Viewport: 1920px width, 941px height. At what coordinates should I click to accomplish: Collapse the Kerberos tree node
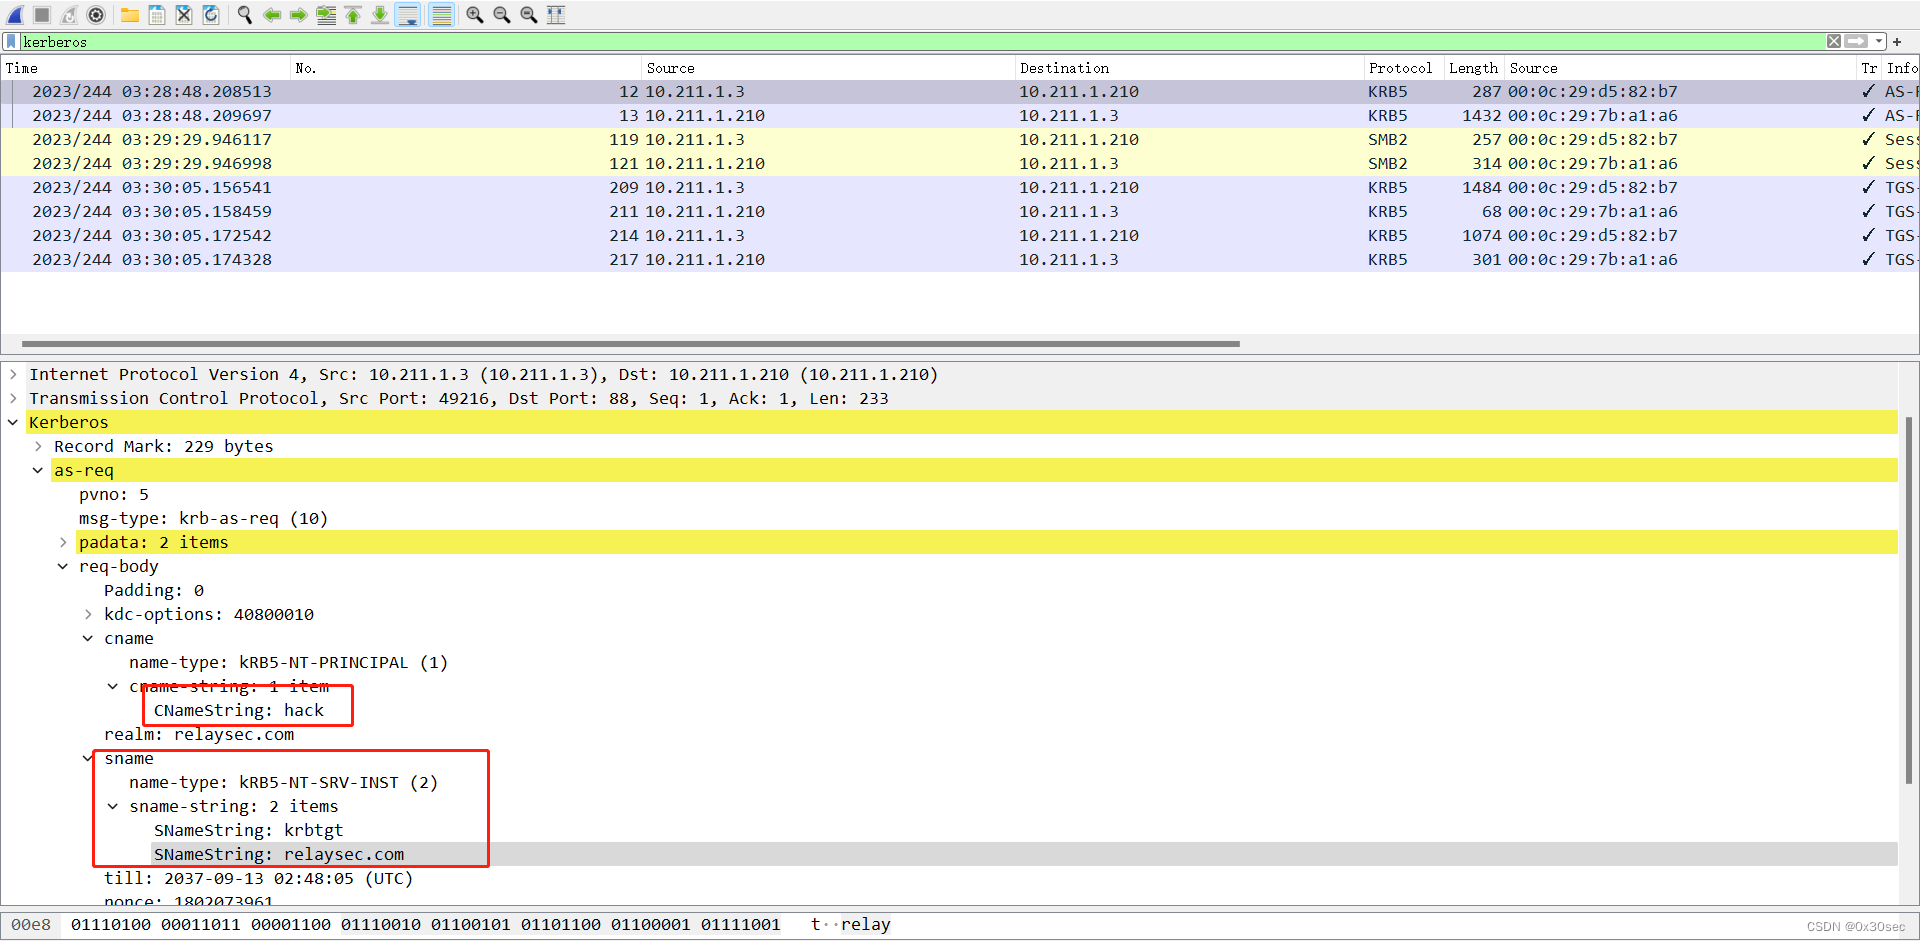tap(13, 422)
